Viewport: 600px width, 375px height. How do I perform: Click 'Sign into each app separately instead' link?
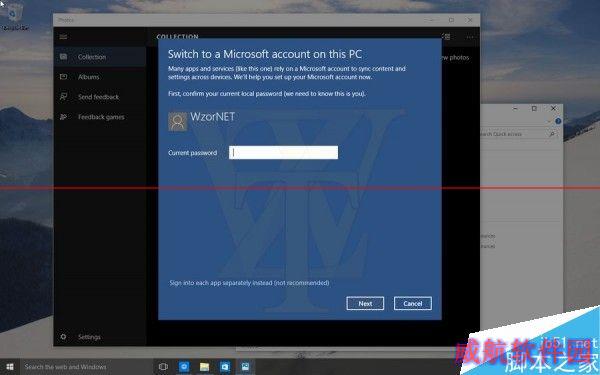(x=249, y=283)
